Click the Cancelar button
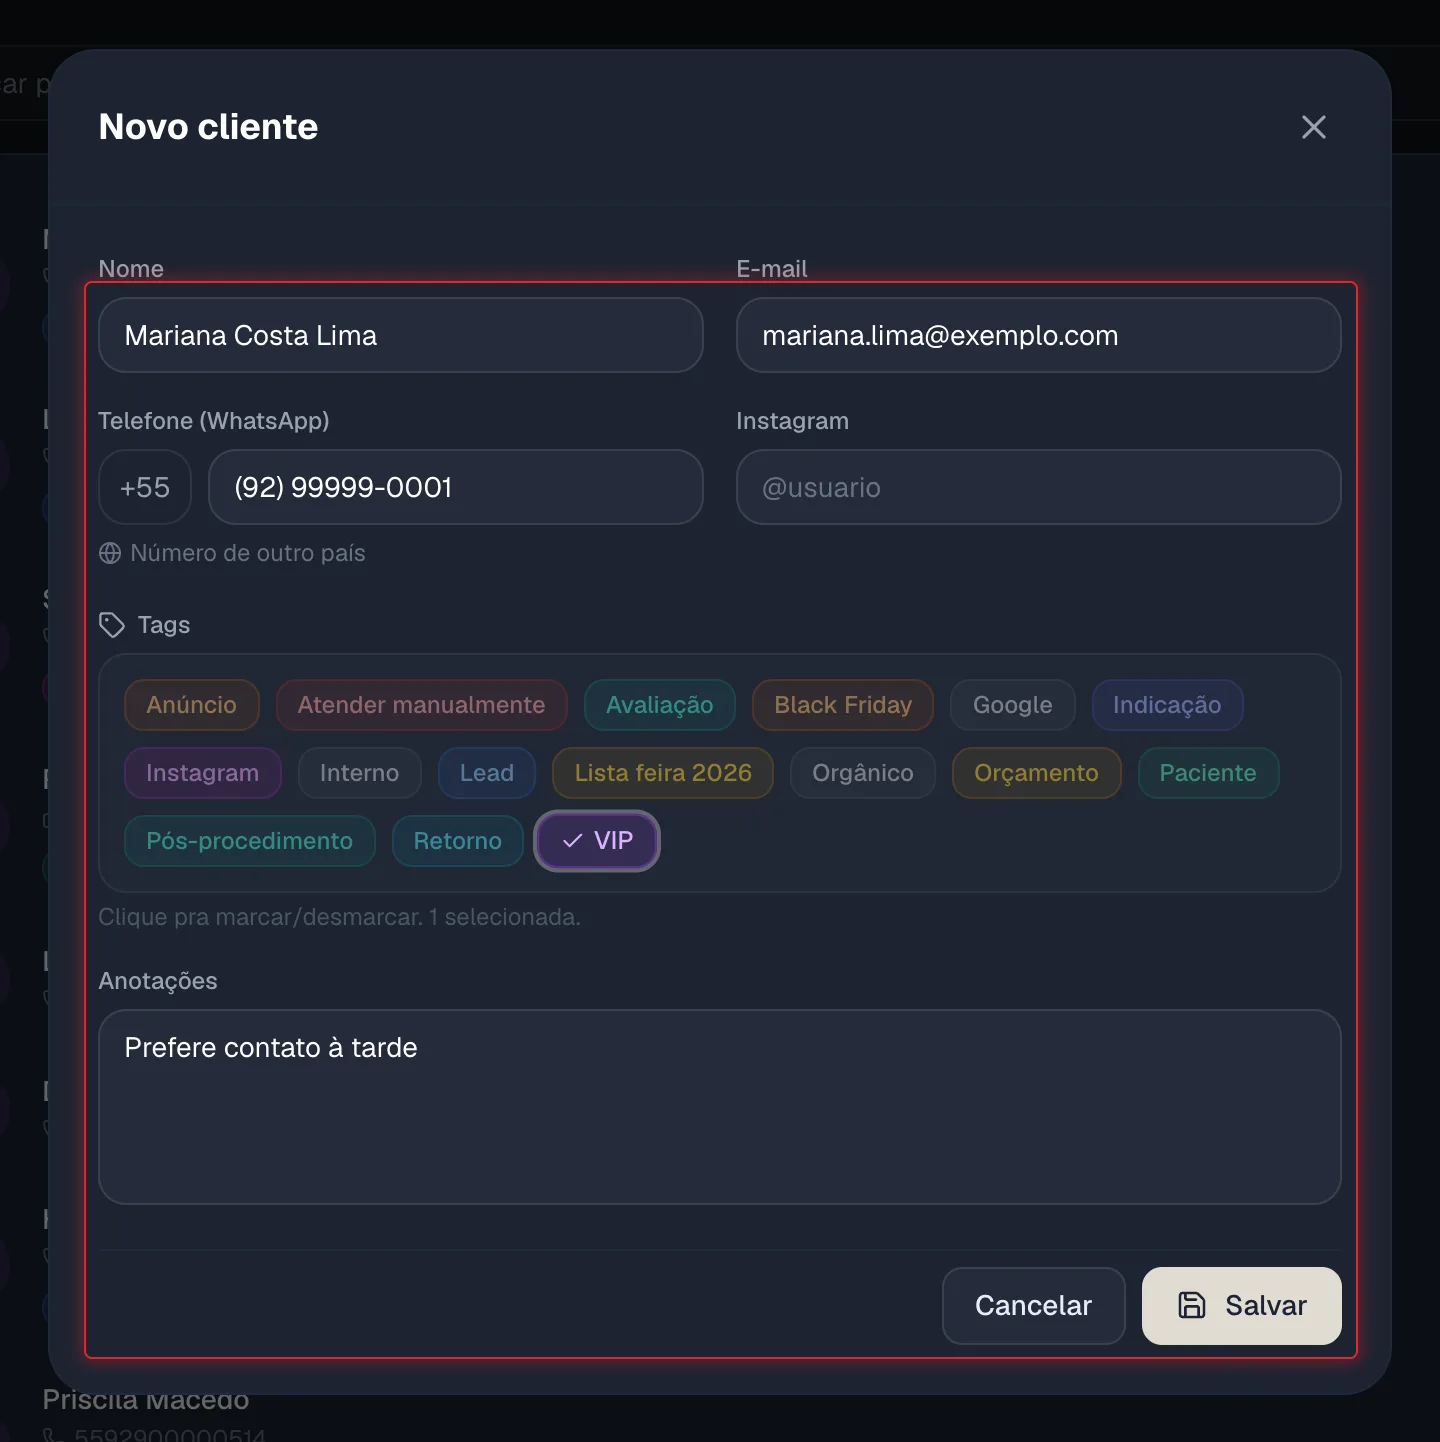The height and width of the screenshot is (1442, 1440). coord(1034,1305)
